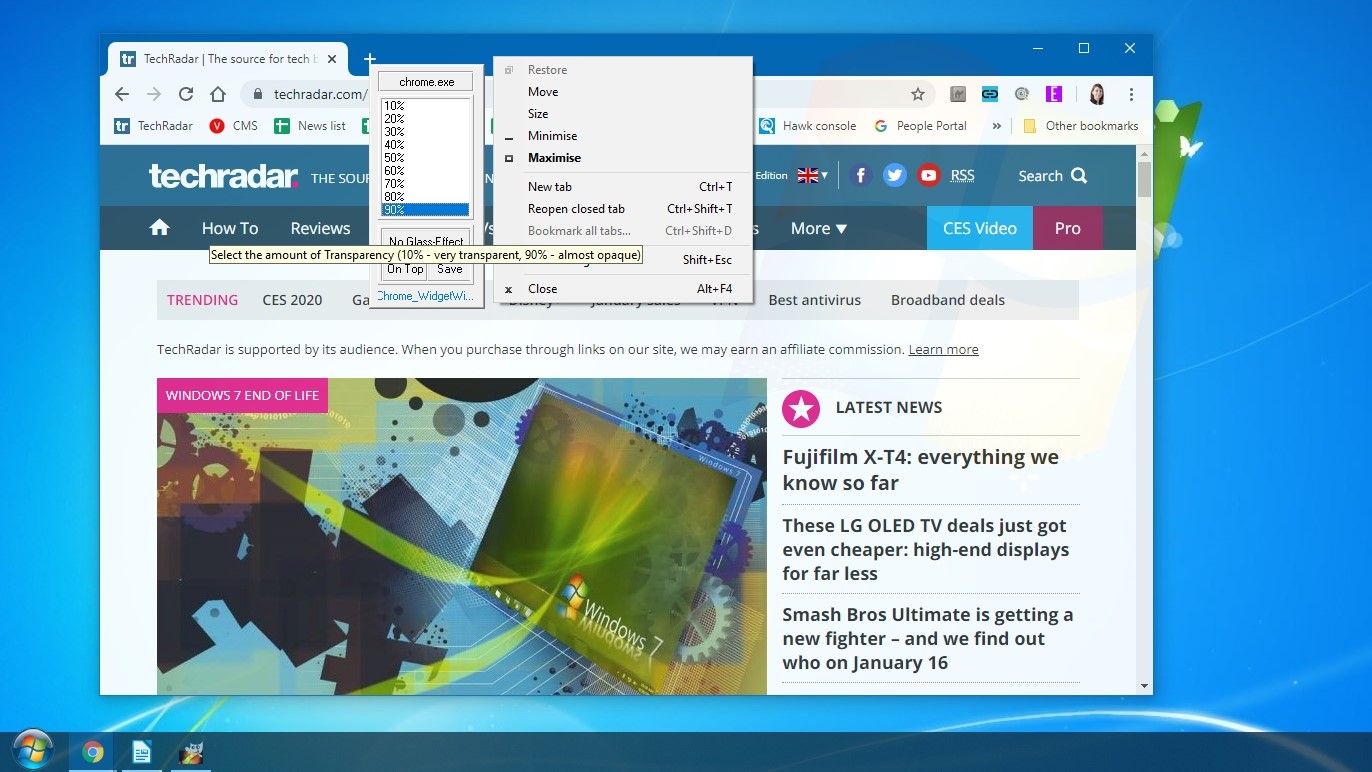1372x772 pixels.
Task: Open the People Portal bookmark
Action: (x=920, y=126)
